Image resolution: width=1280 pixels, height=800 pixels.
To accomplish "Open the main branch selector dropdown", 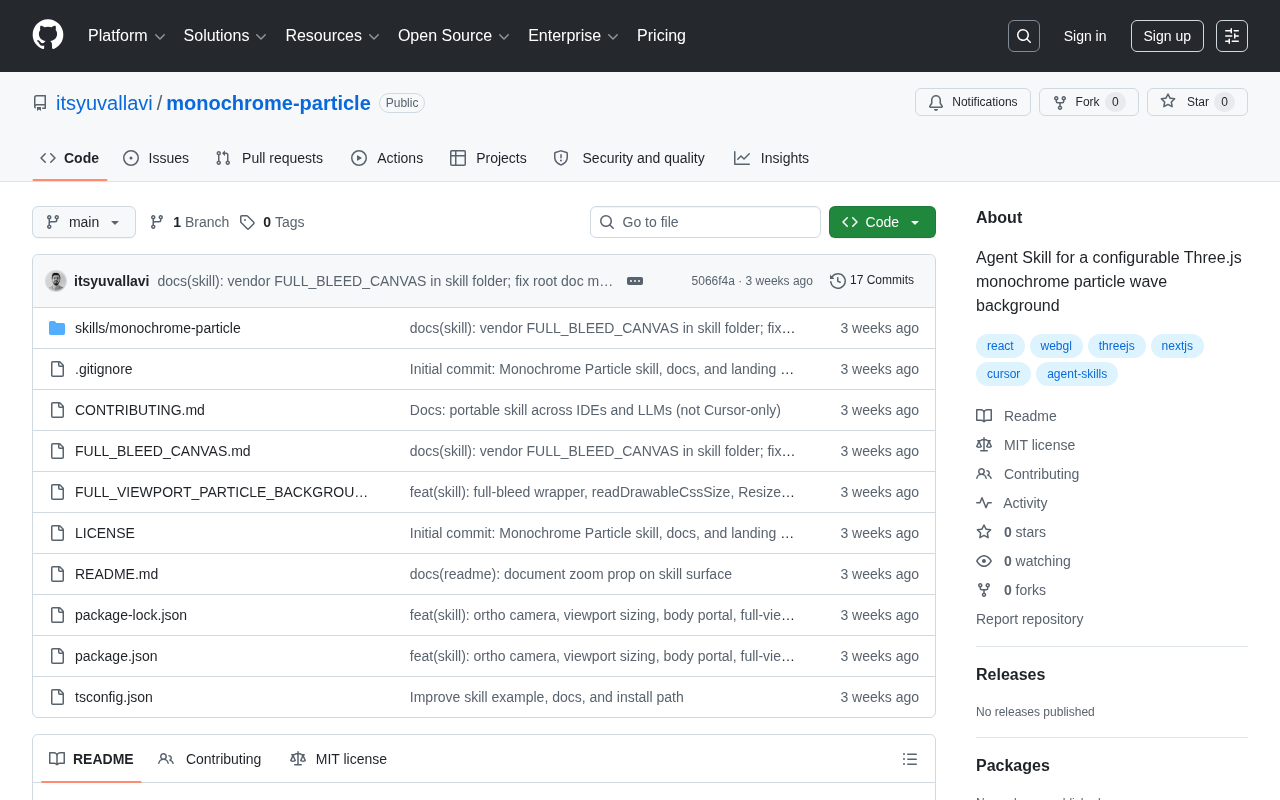I will coord(84,222).
